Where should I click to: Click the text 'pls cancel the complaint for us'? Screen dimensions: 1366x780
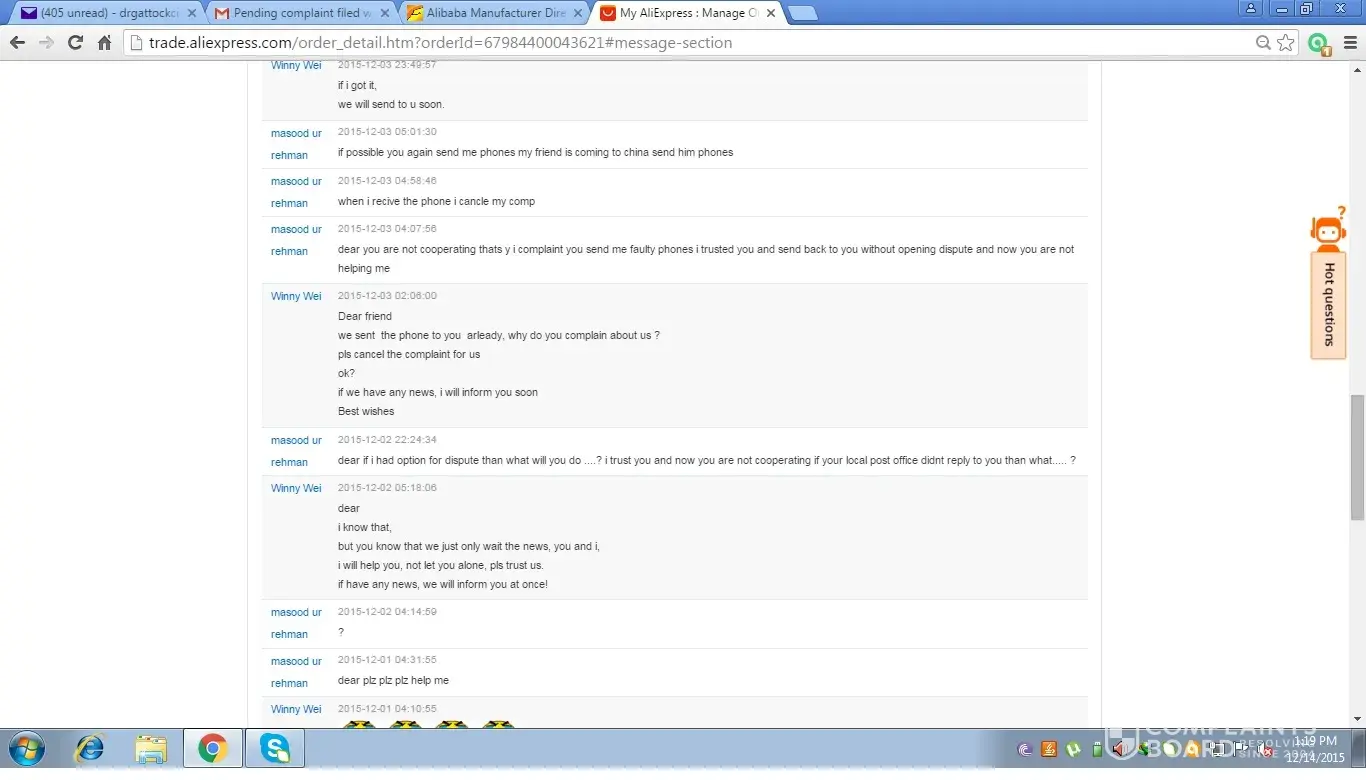409,354
